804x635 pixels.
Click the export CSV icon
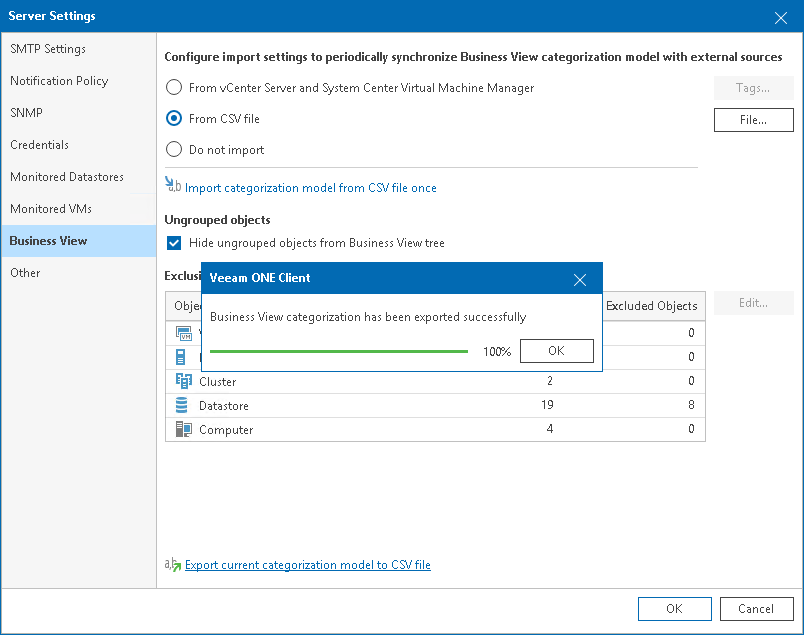coord(173,564)
